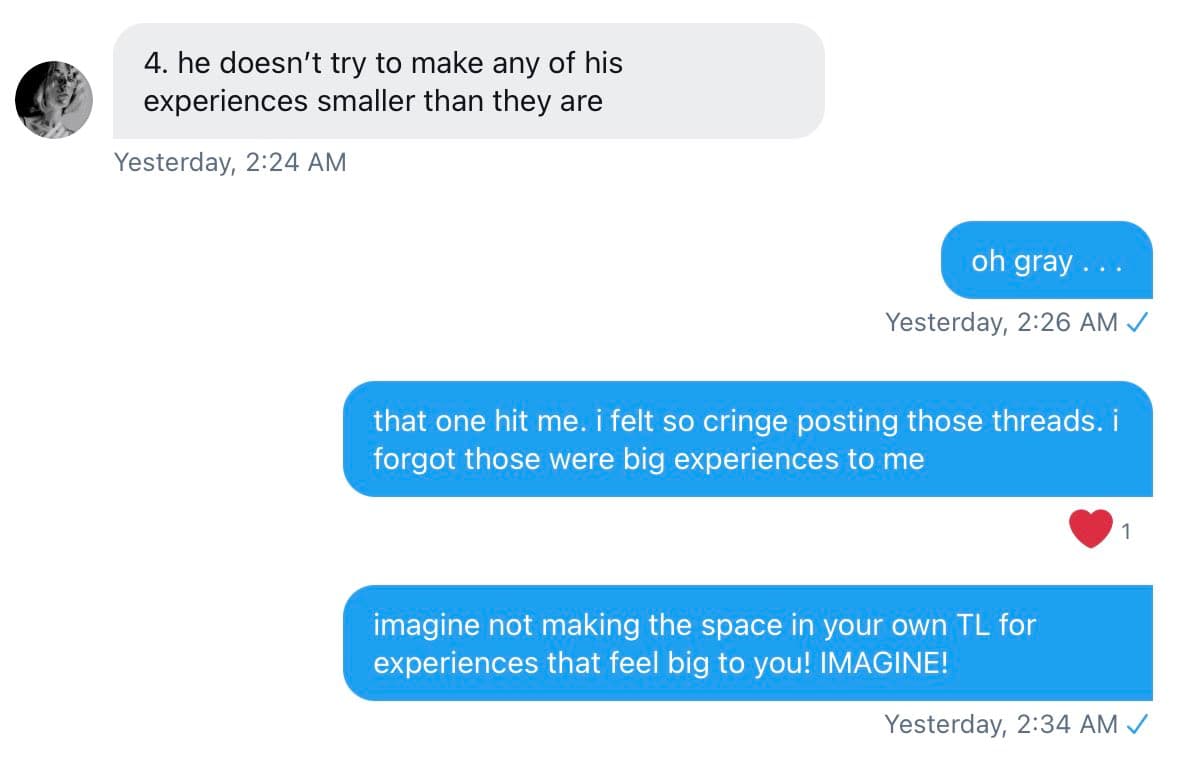This screenshot has width=1182, height=762.
Task: Click the read checkmark beside 2:26 AM
Action: tap(1136, 323)
